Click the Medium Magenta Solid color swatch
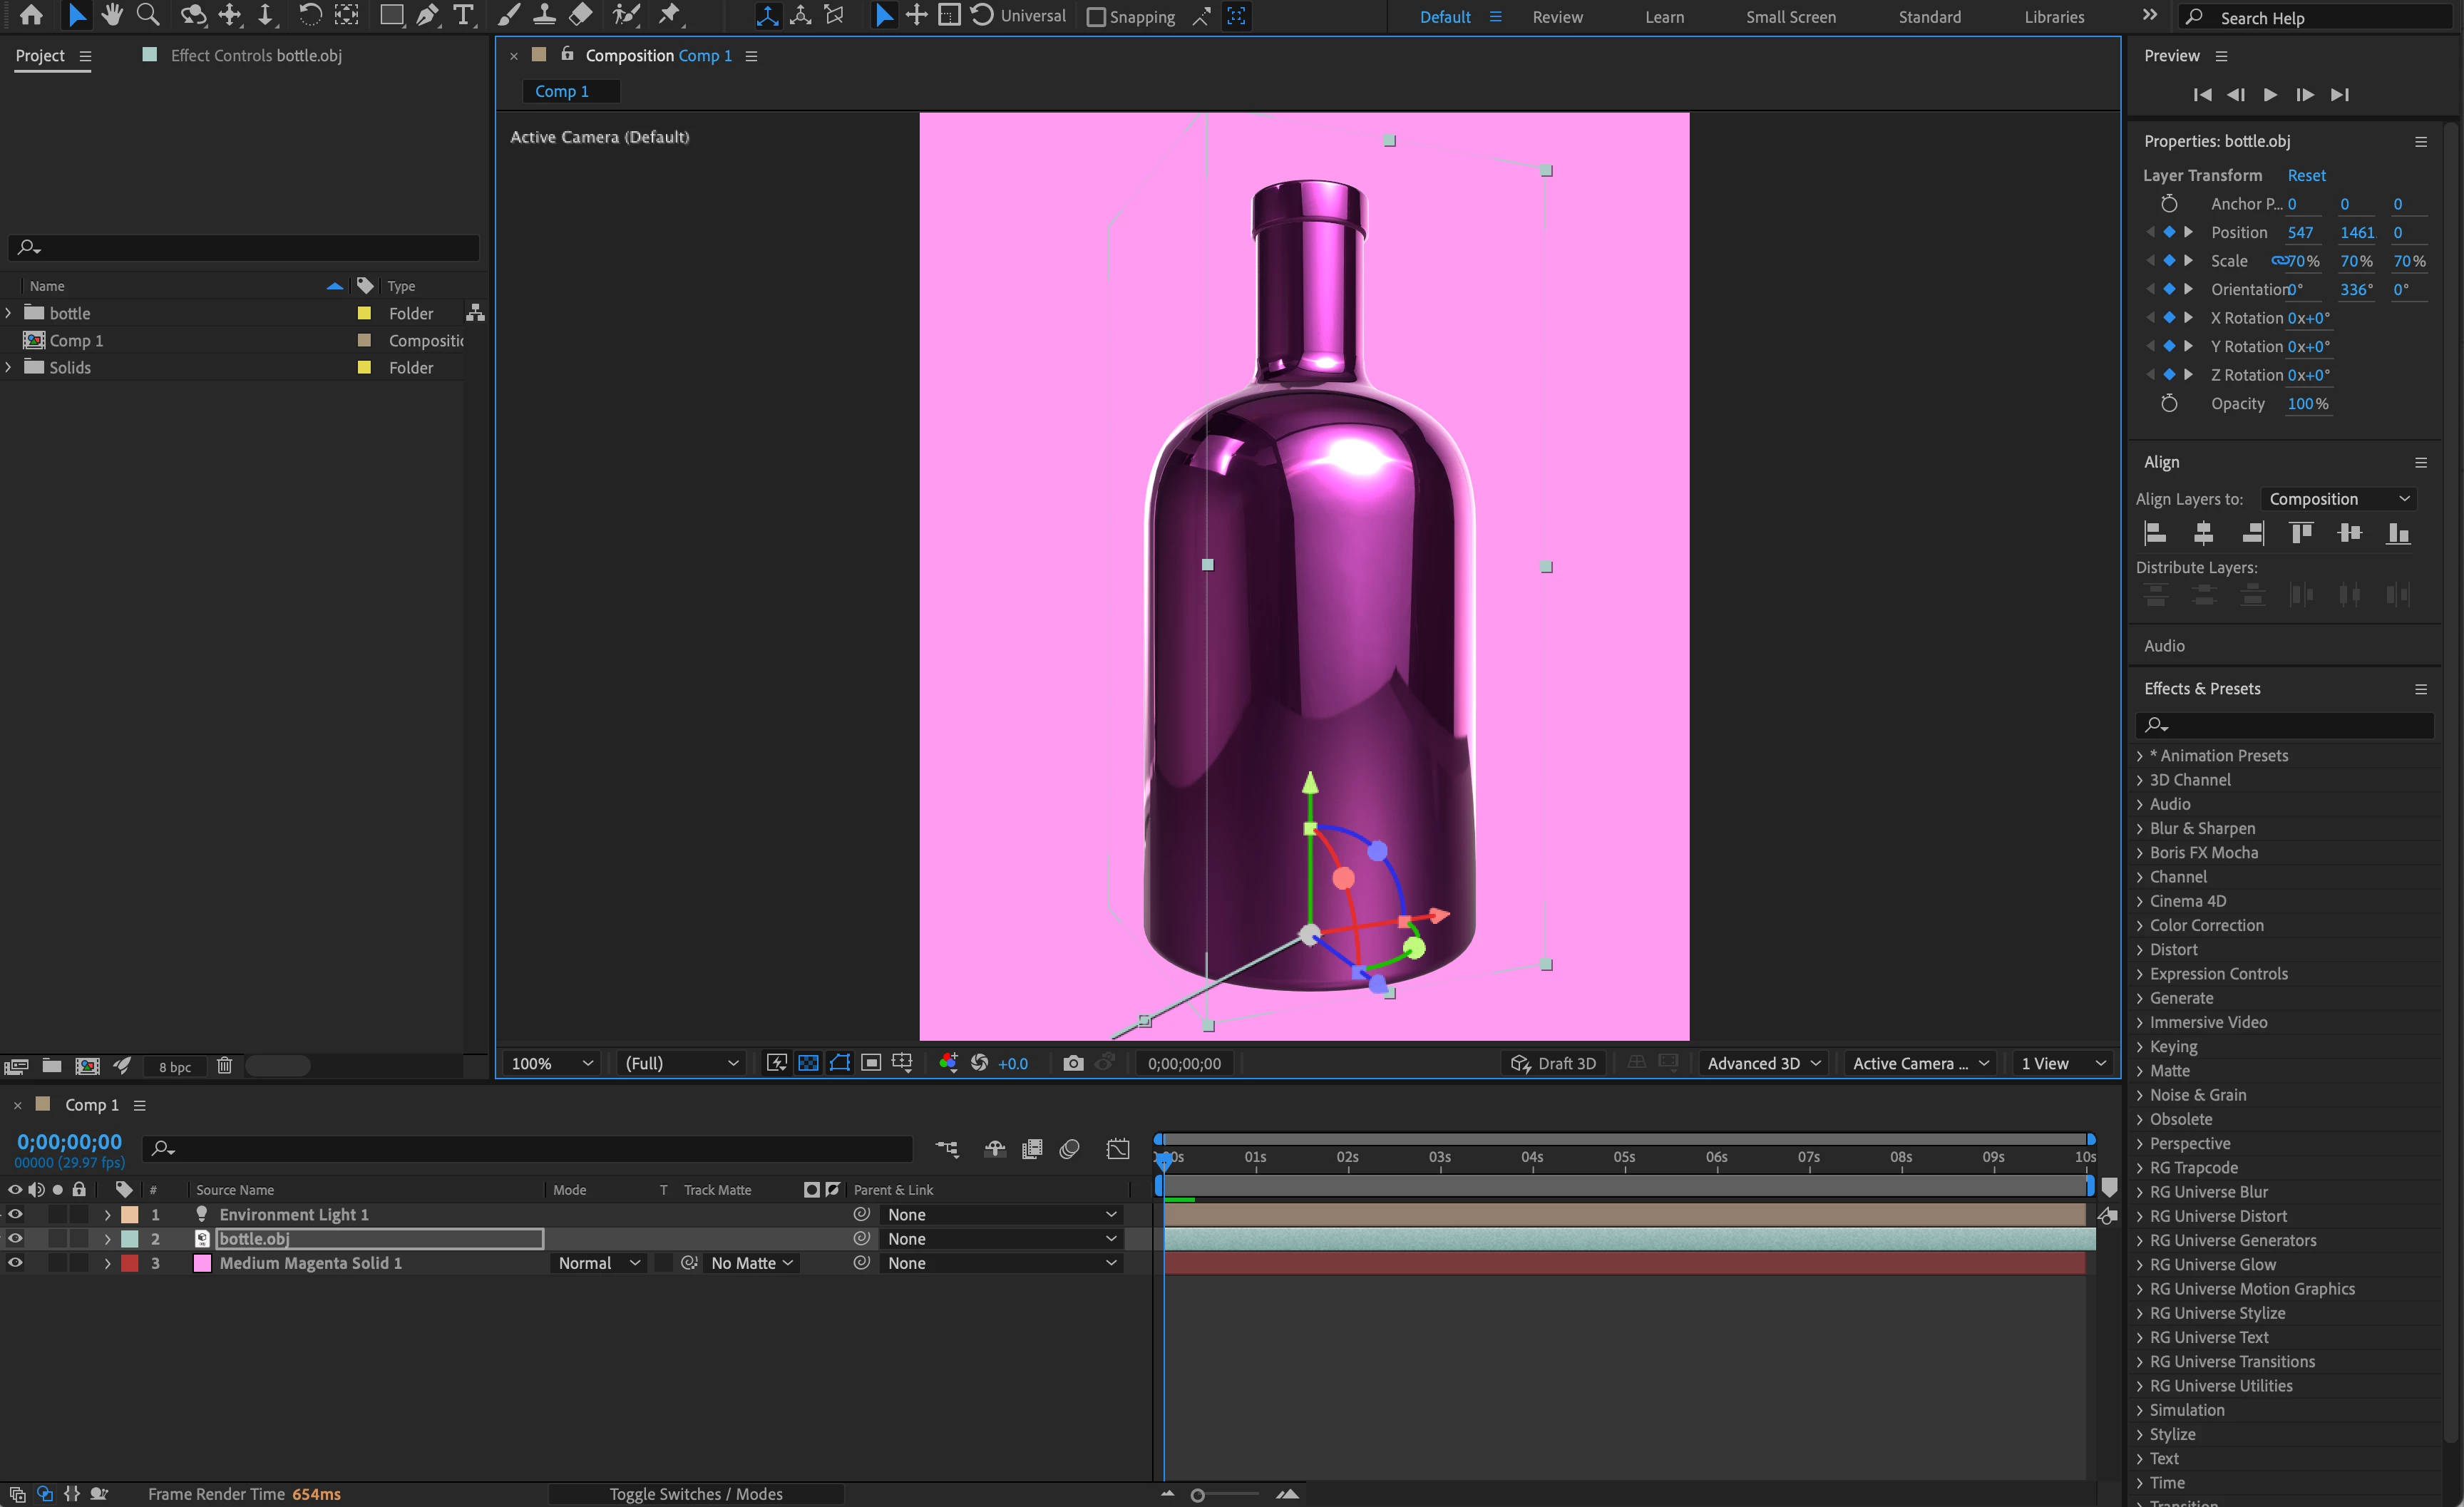The image size is (2464, 1507). (202, 1263)
